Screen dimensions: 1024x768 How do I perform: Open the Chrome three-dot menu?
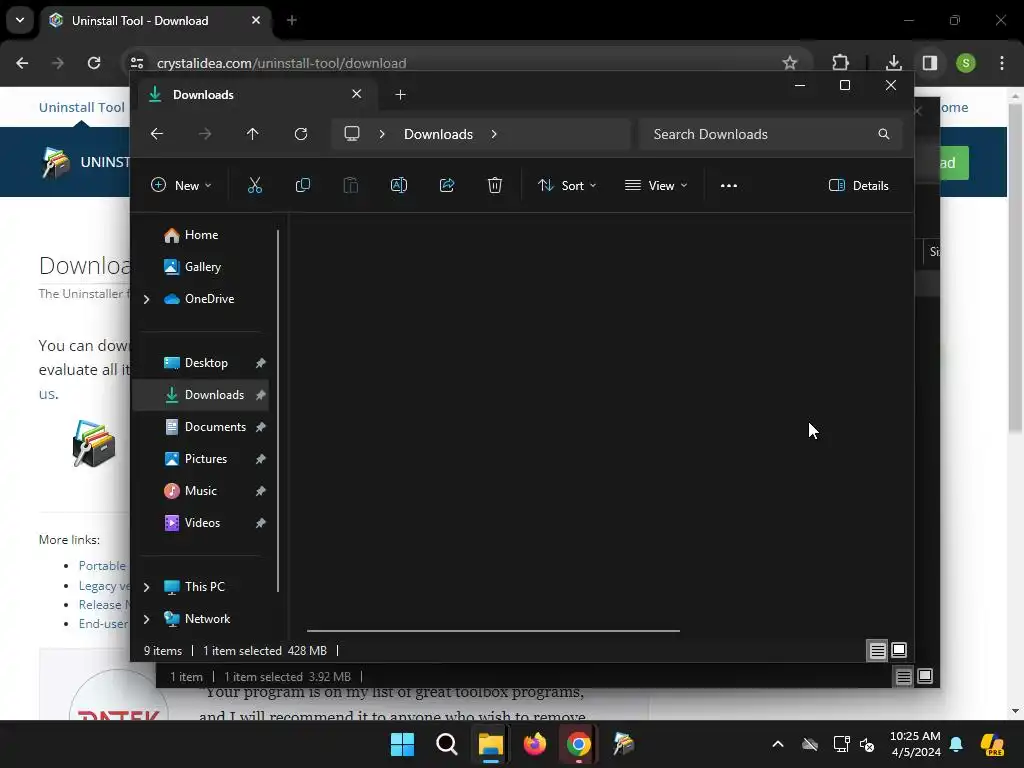[1002, 63]
